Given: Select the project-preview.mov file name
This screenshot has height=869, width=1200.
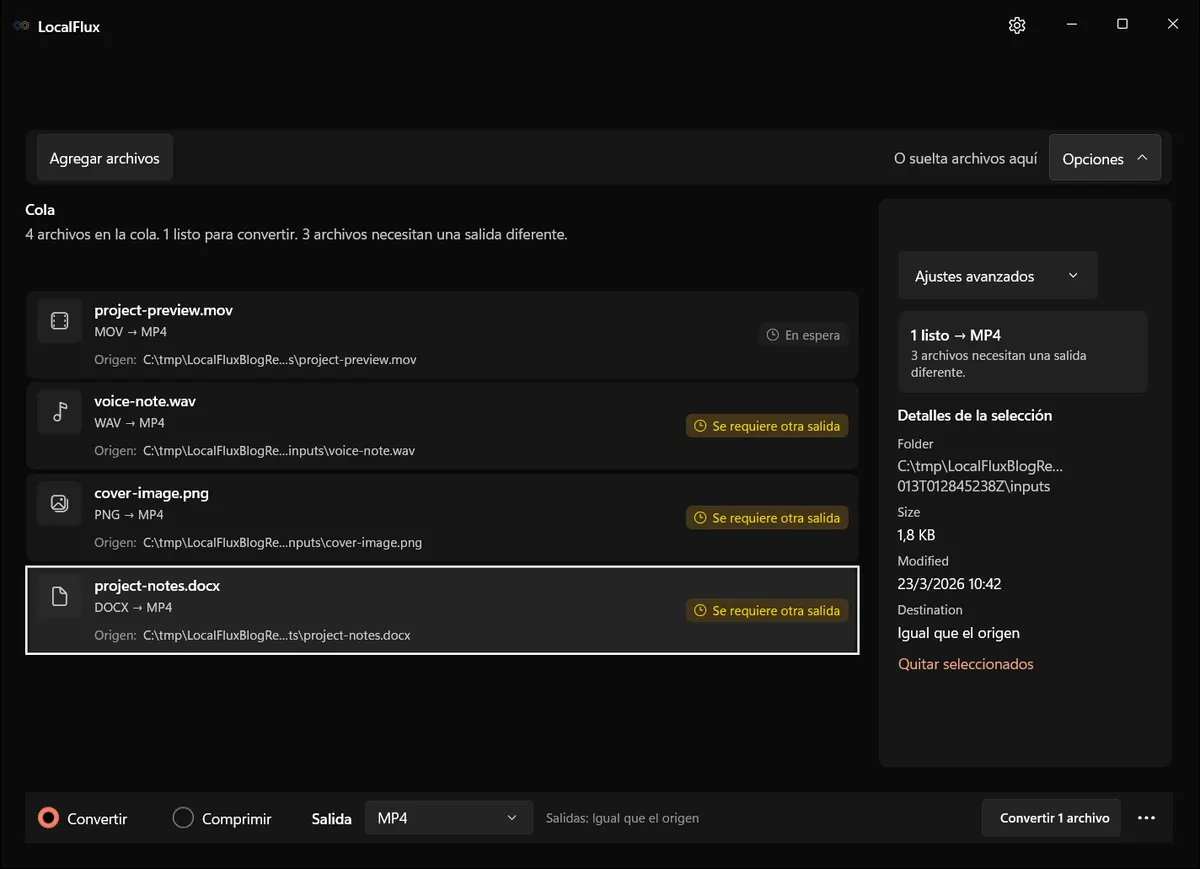Looking at the screenshot, I should point(164,310).
